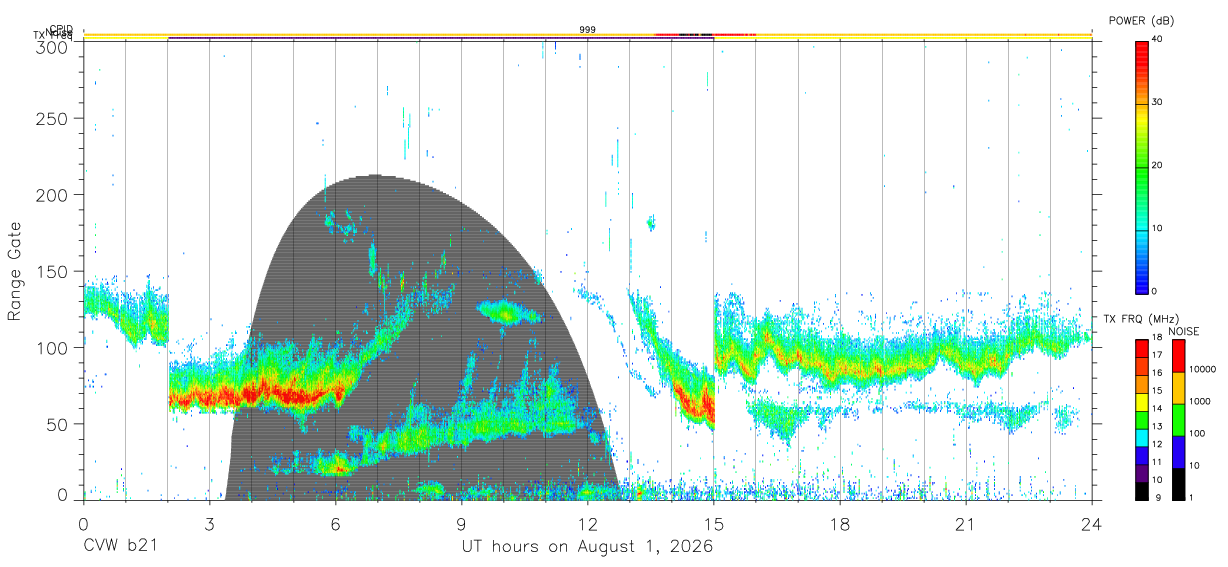Click the green middle of POWER color bar
This screenshot has height=567, width=1228.
(x=1141, y=170)
